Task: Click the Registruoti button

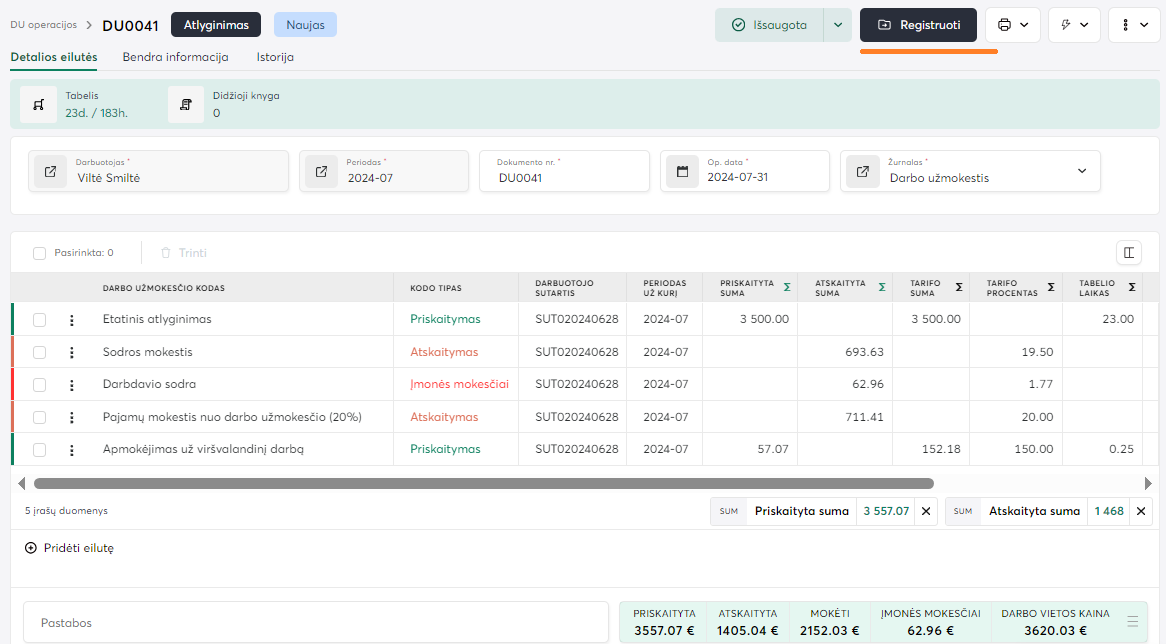Action: point(918,25)
